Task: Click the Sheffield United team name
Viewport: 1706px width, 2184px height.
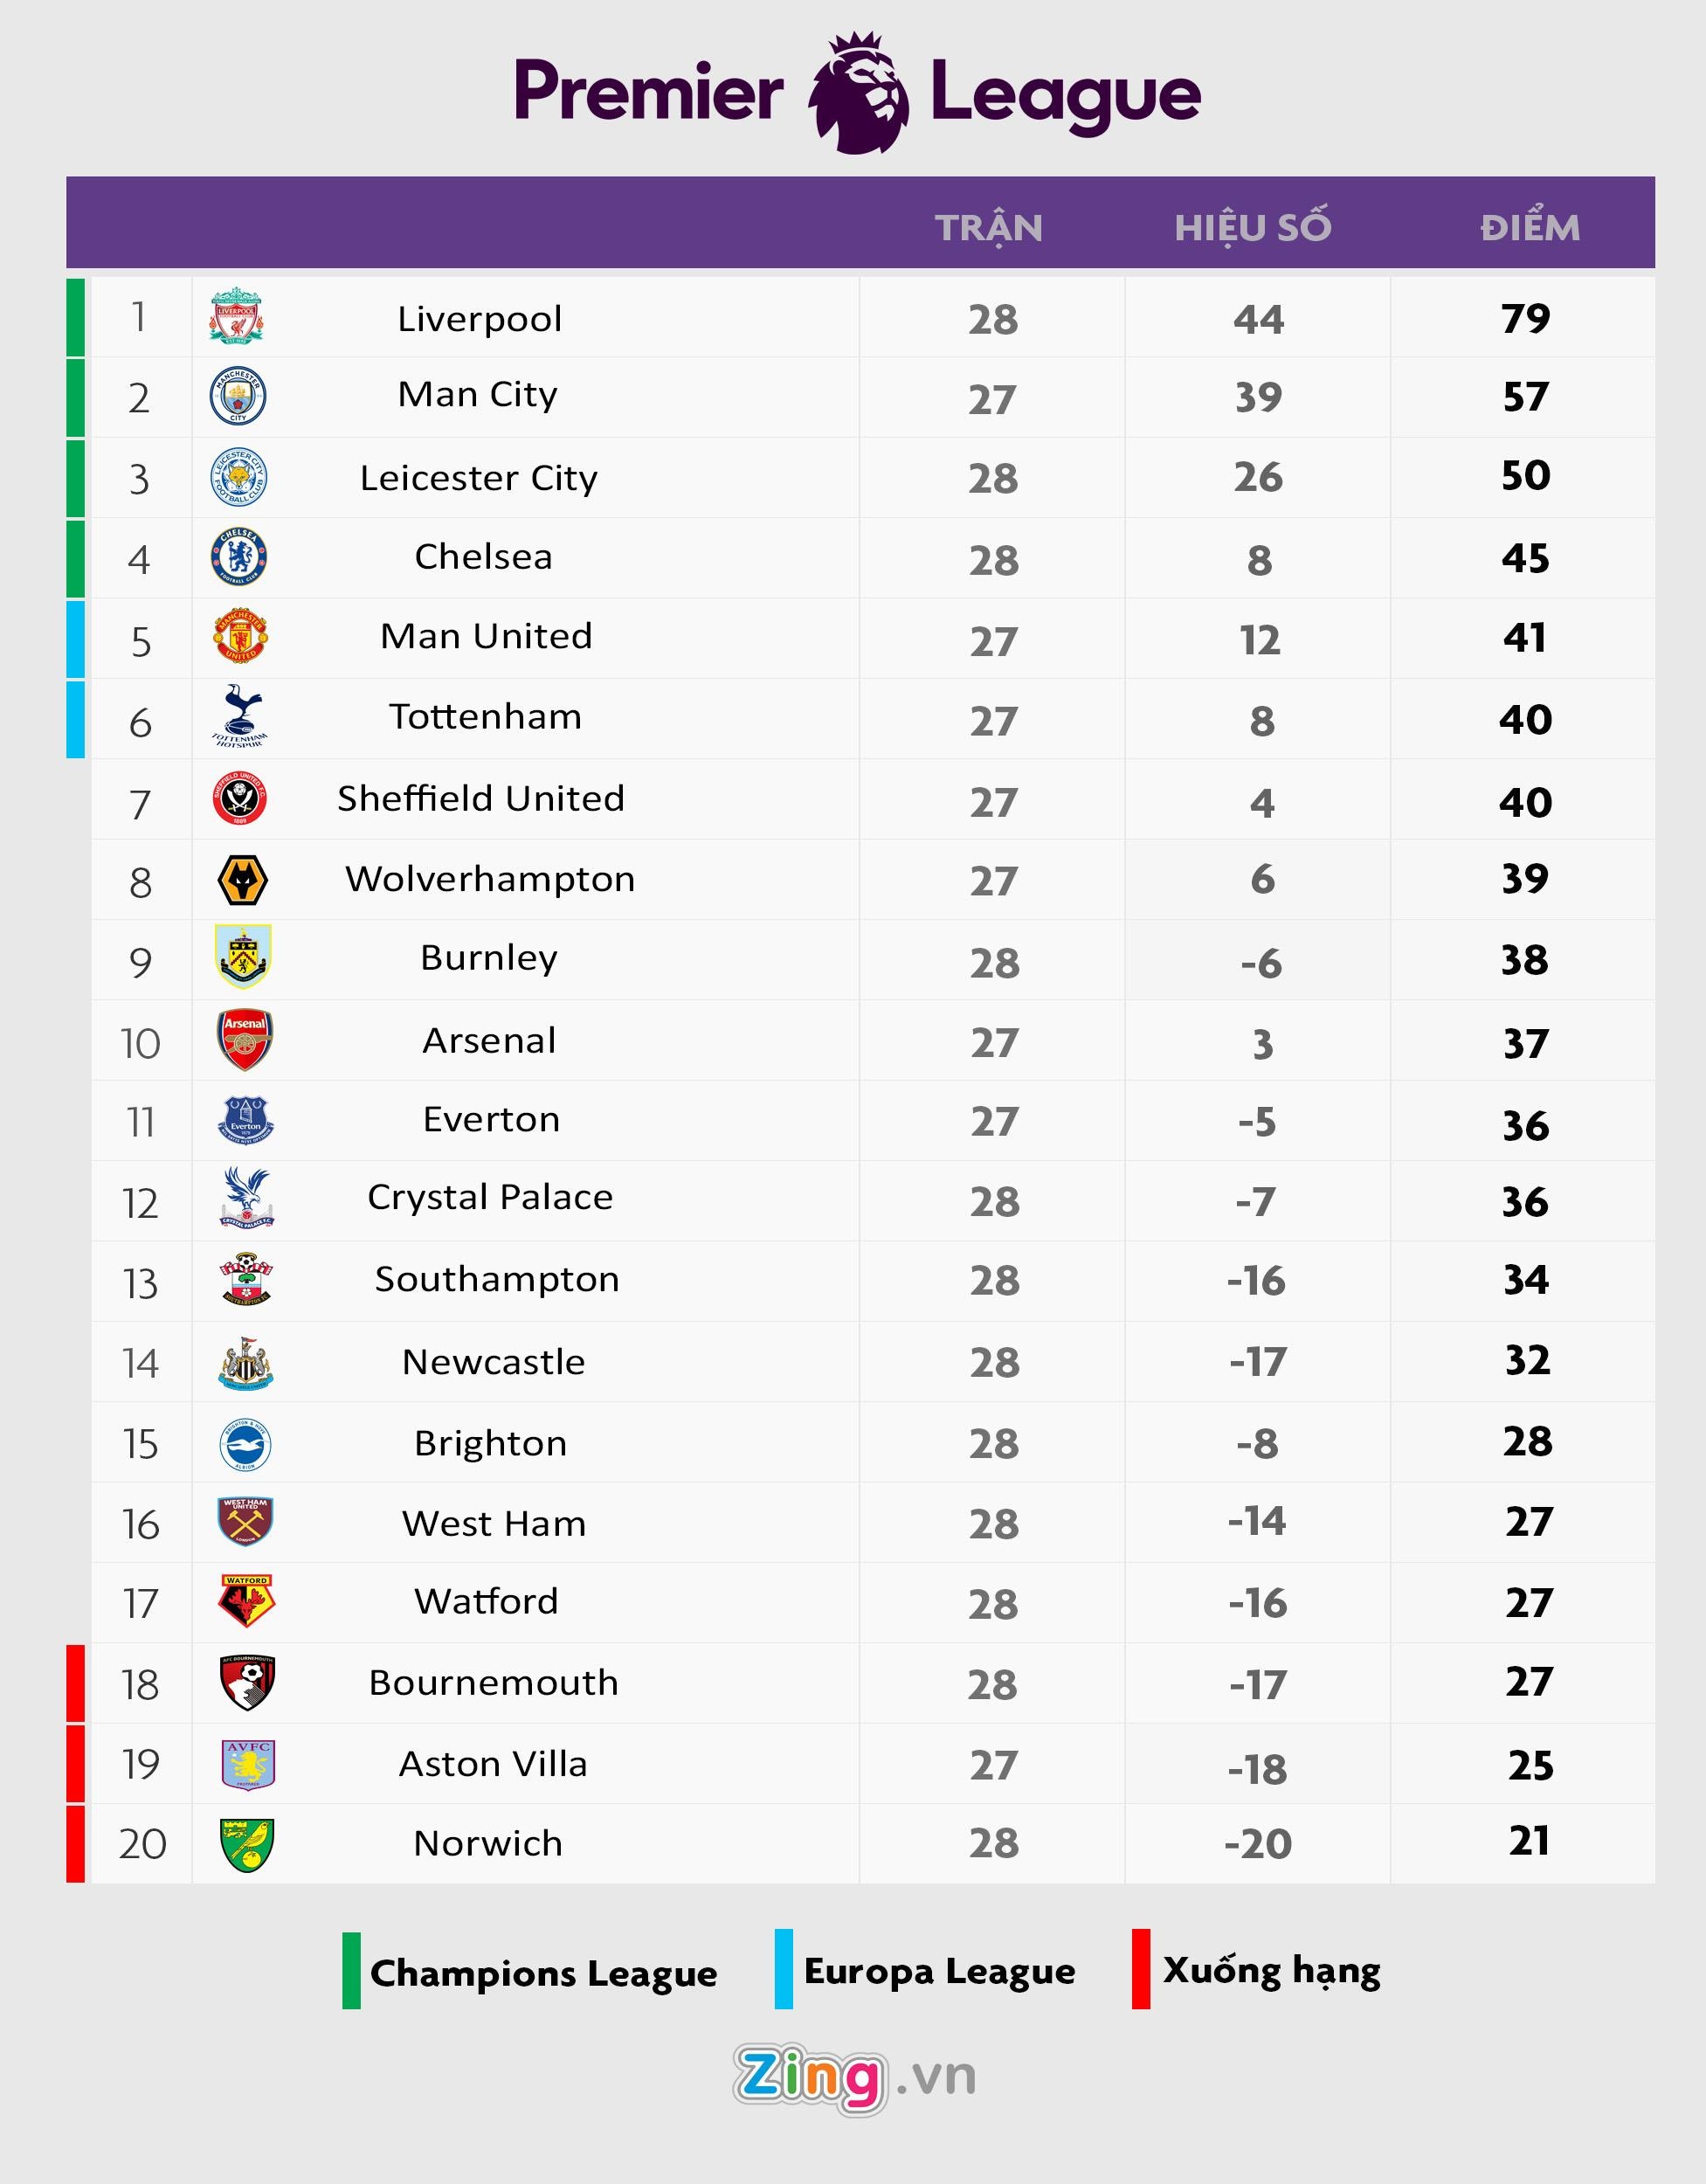Action: 481,798
